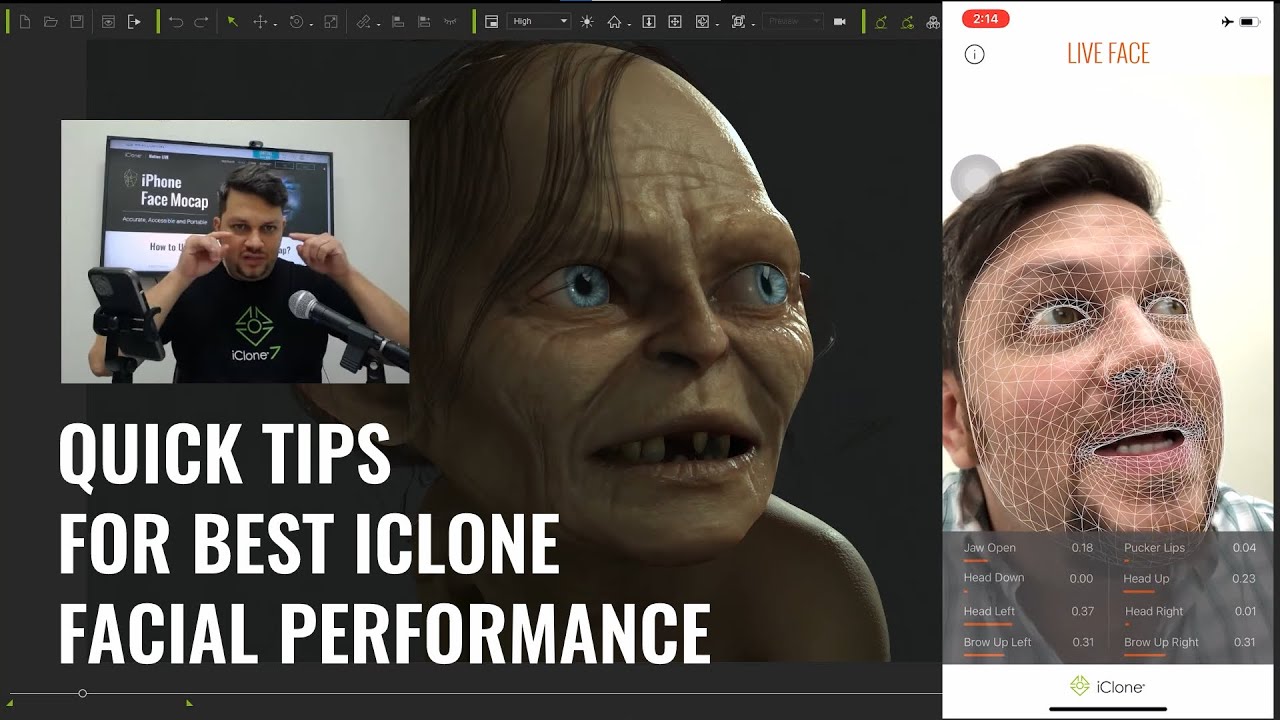Expand the arrow next to the Home icon
This screenshot has width=1280, height=720.
(630, 23)
